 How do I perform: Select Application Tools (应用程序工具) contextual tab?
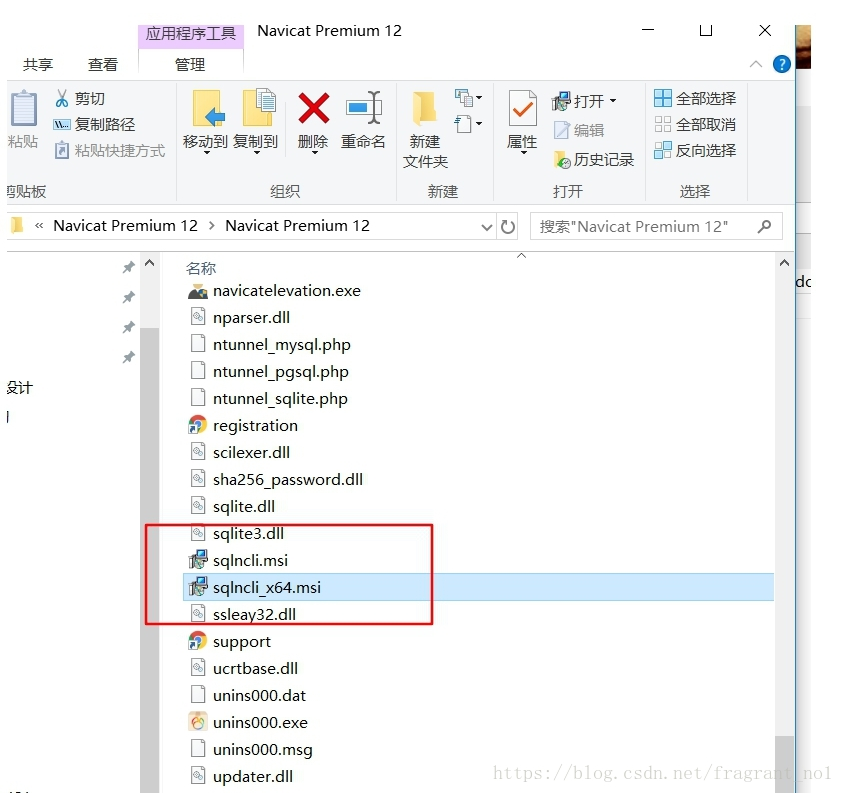pyautogui.click(x=191, y=34)
